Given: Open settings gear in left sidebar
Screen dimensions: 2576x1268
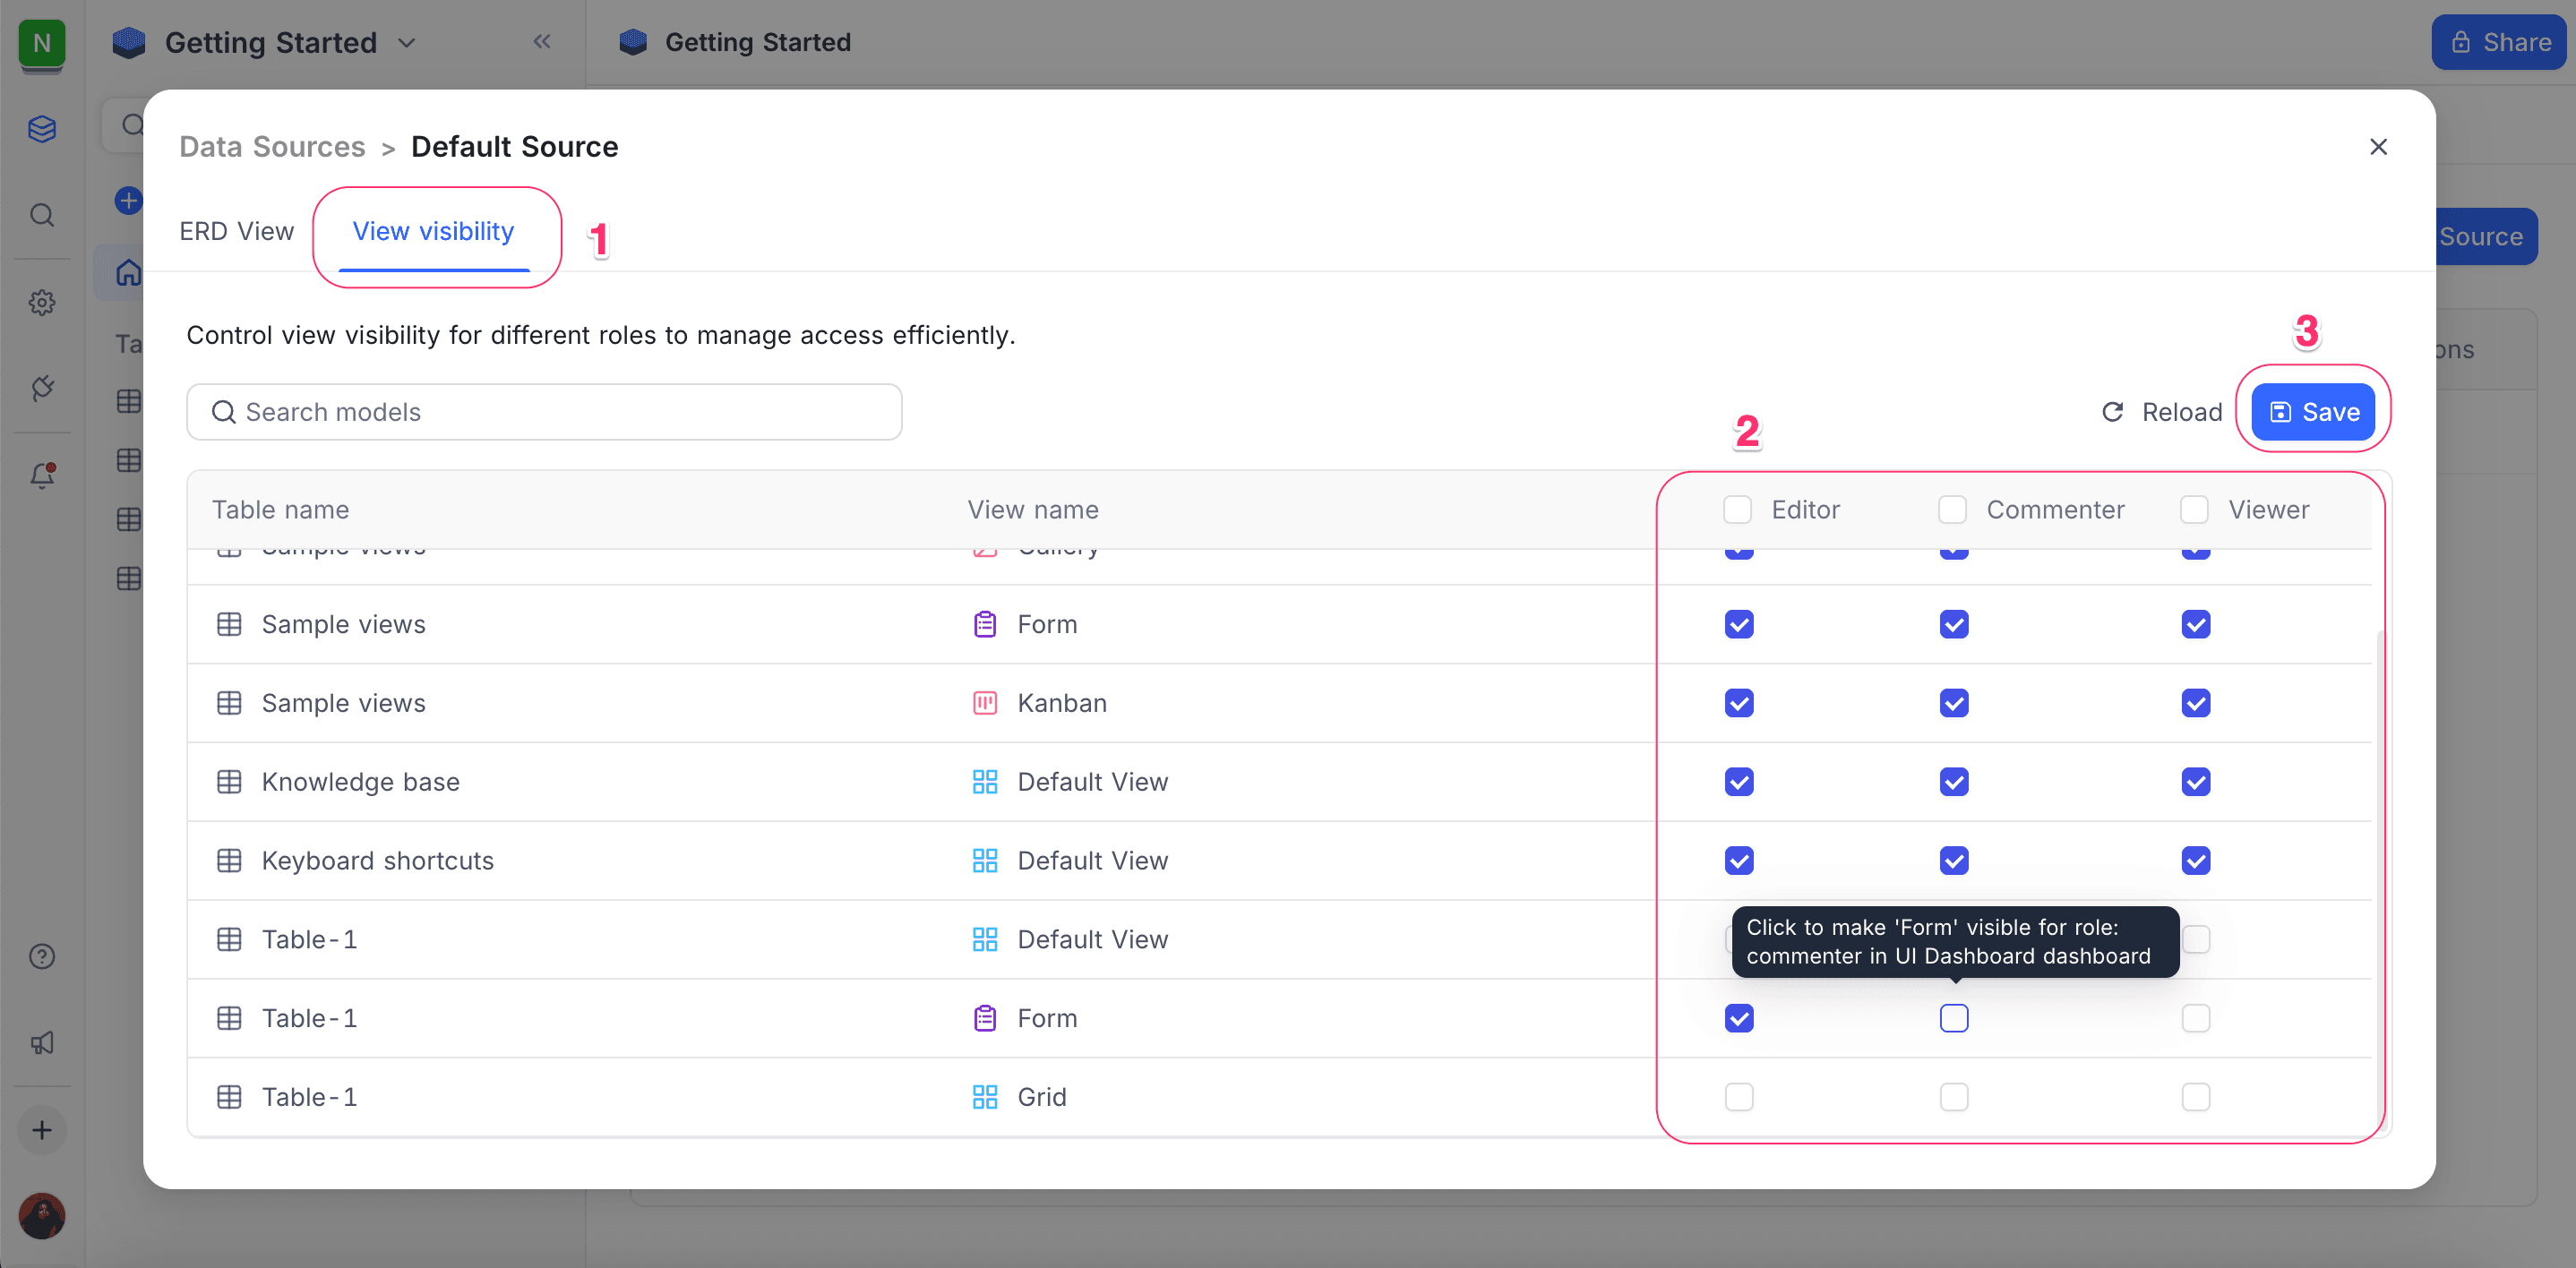Looking at the screenshot, I should 42,302.
